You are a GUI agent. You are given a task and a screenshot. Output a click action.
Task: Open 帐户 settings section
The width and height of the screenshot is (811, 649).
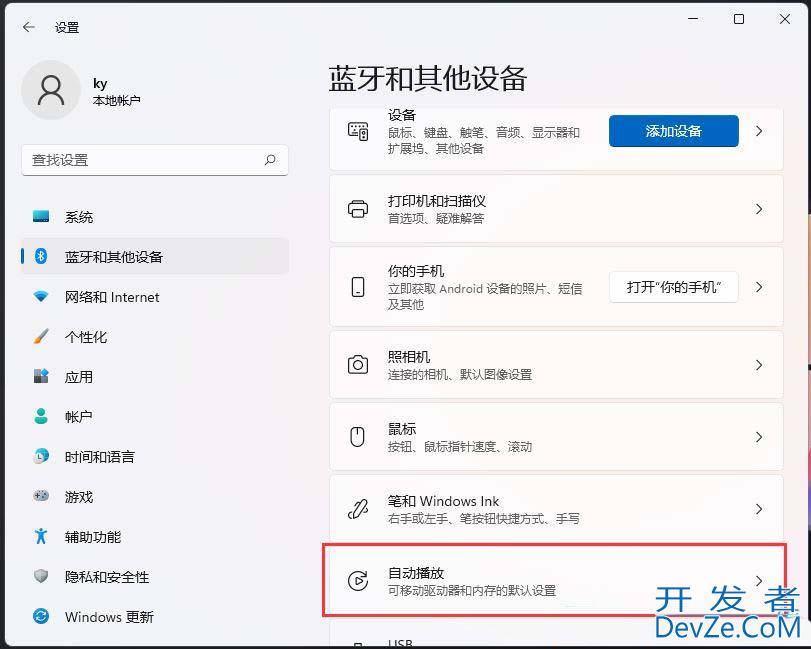[x=155, y=416]
